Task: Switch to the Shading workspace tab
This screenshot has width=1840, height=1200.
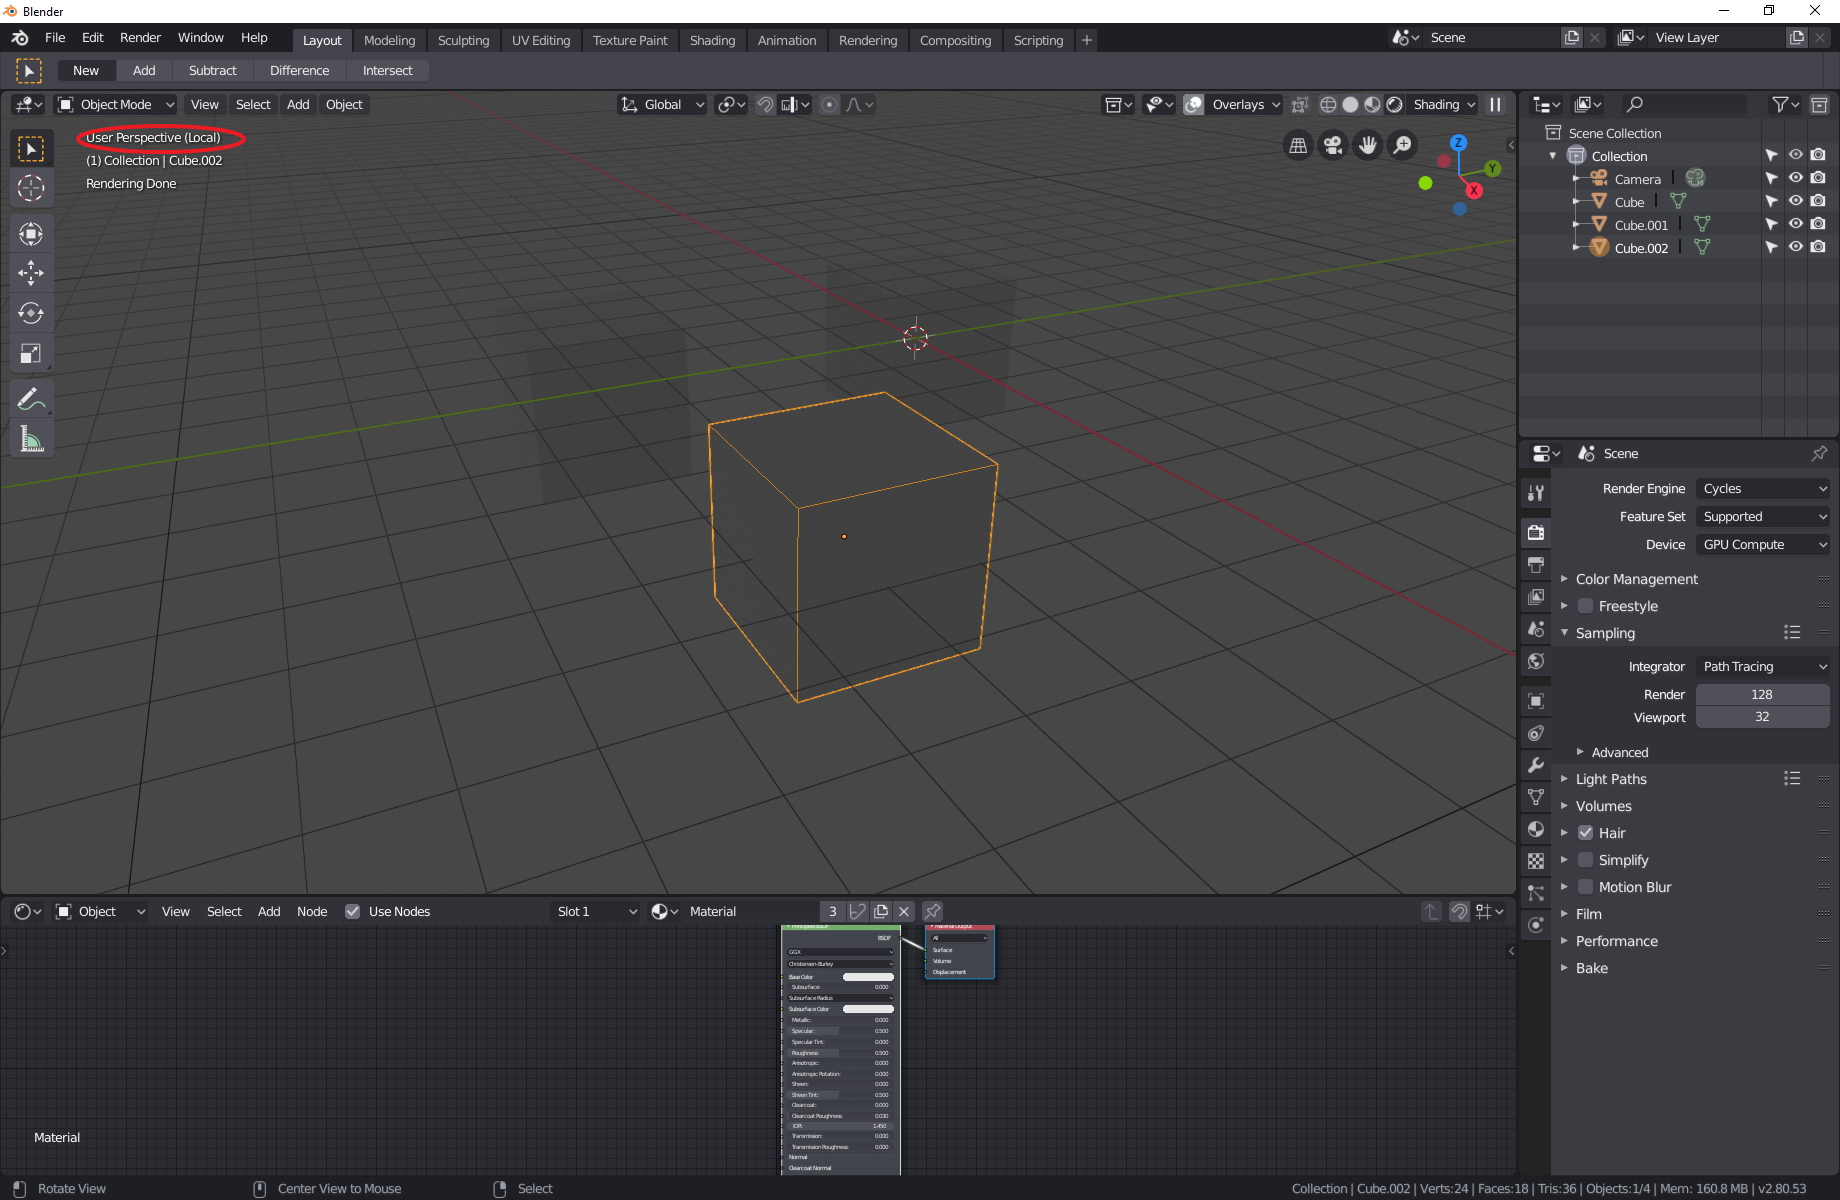Action: pyautogui.click(x=712, y=40)
